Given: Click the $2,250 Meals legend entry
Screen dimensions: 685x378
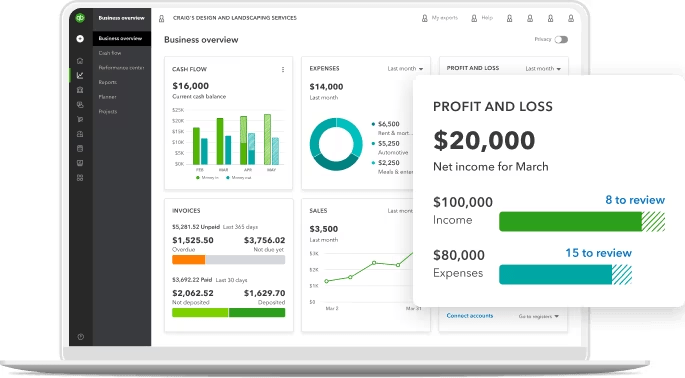Looking at the screenshot, I should click(389, 163).
